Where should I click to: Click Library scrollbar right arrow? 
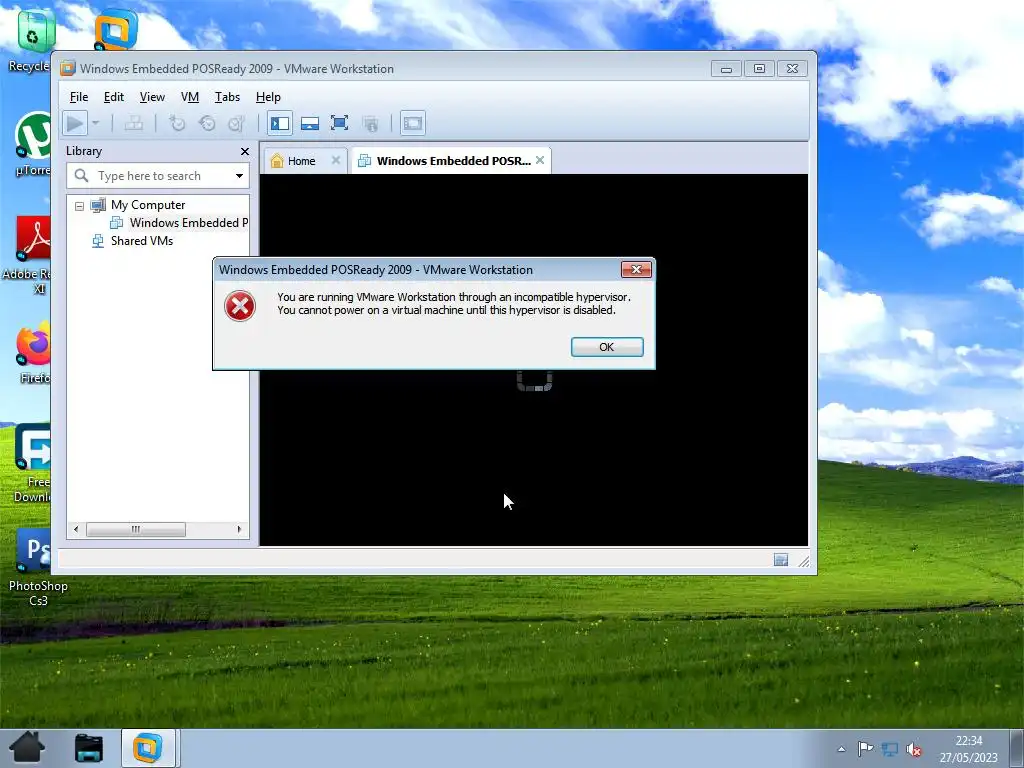(239, 529)
